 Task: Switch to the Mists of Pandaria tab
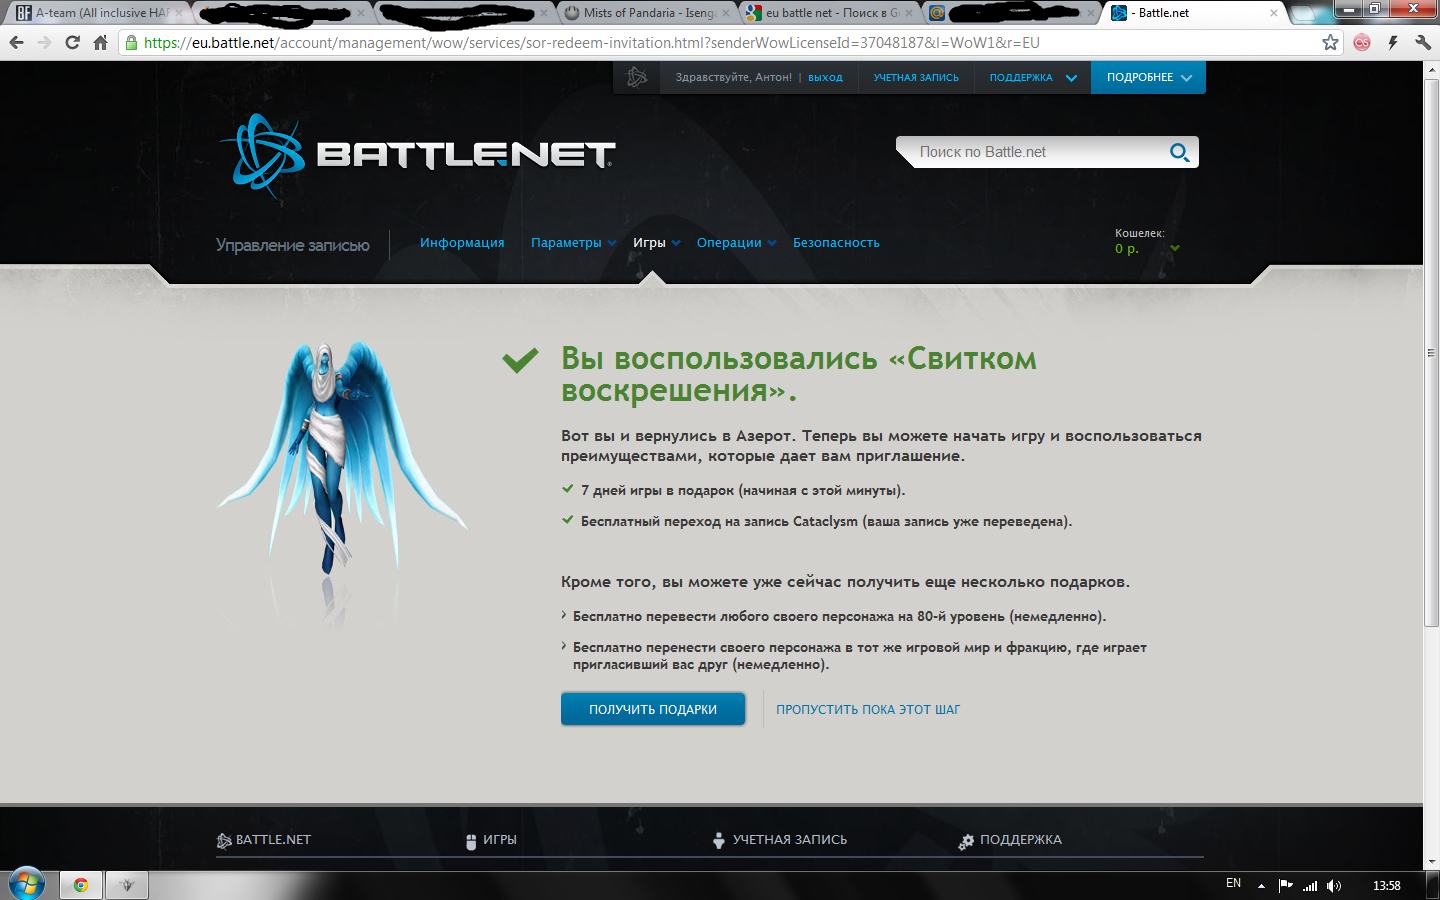click(647, 13)
